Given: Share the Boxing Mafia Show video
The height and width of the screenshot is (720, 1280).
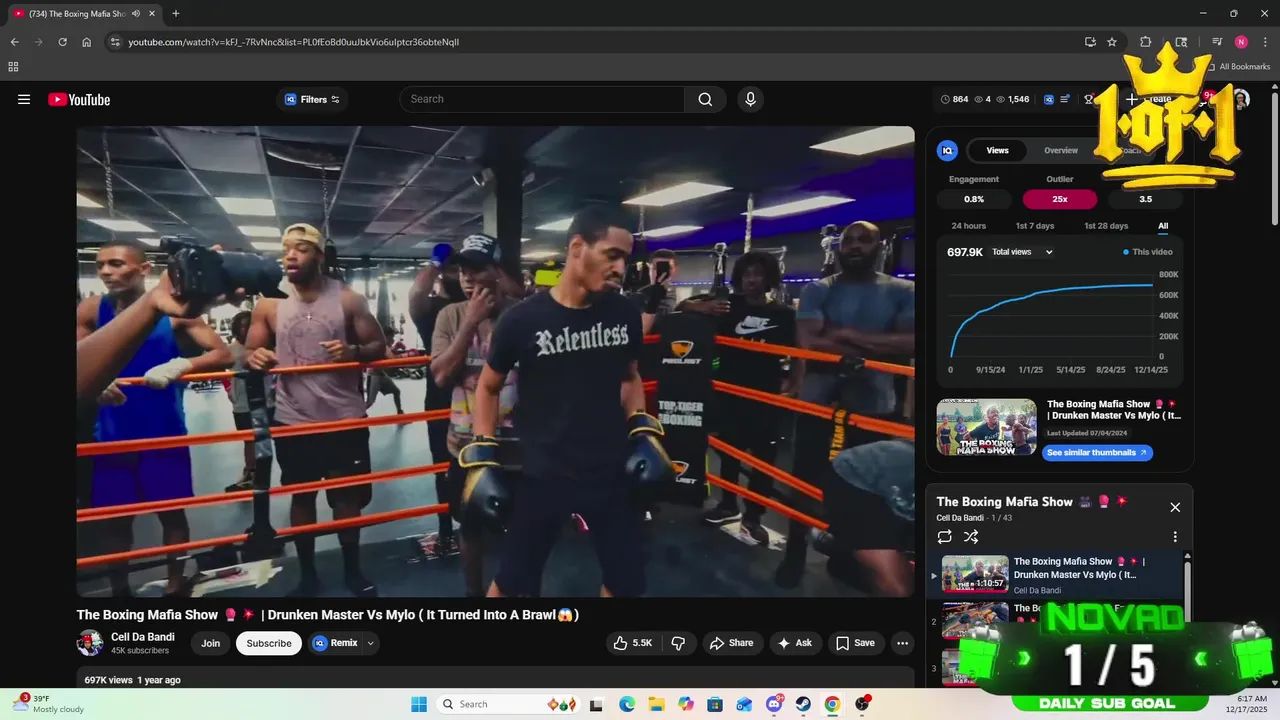Looking at the screenshot, I should click(x=731, y=643).
